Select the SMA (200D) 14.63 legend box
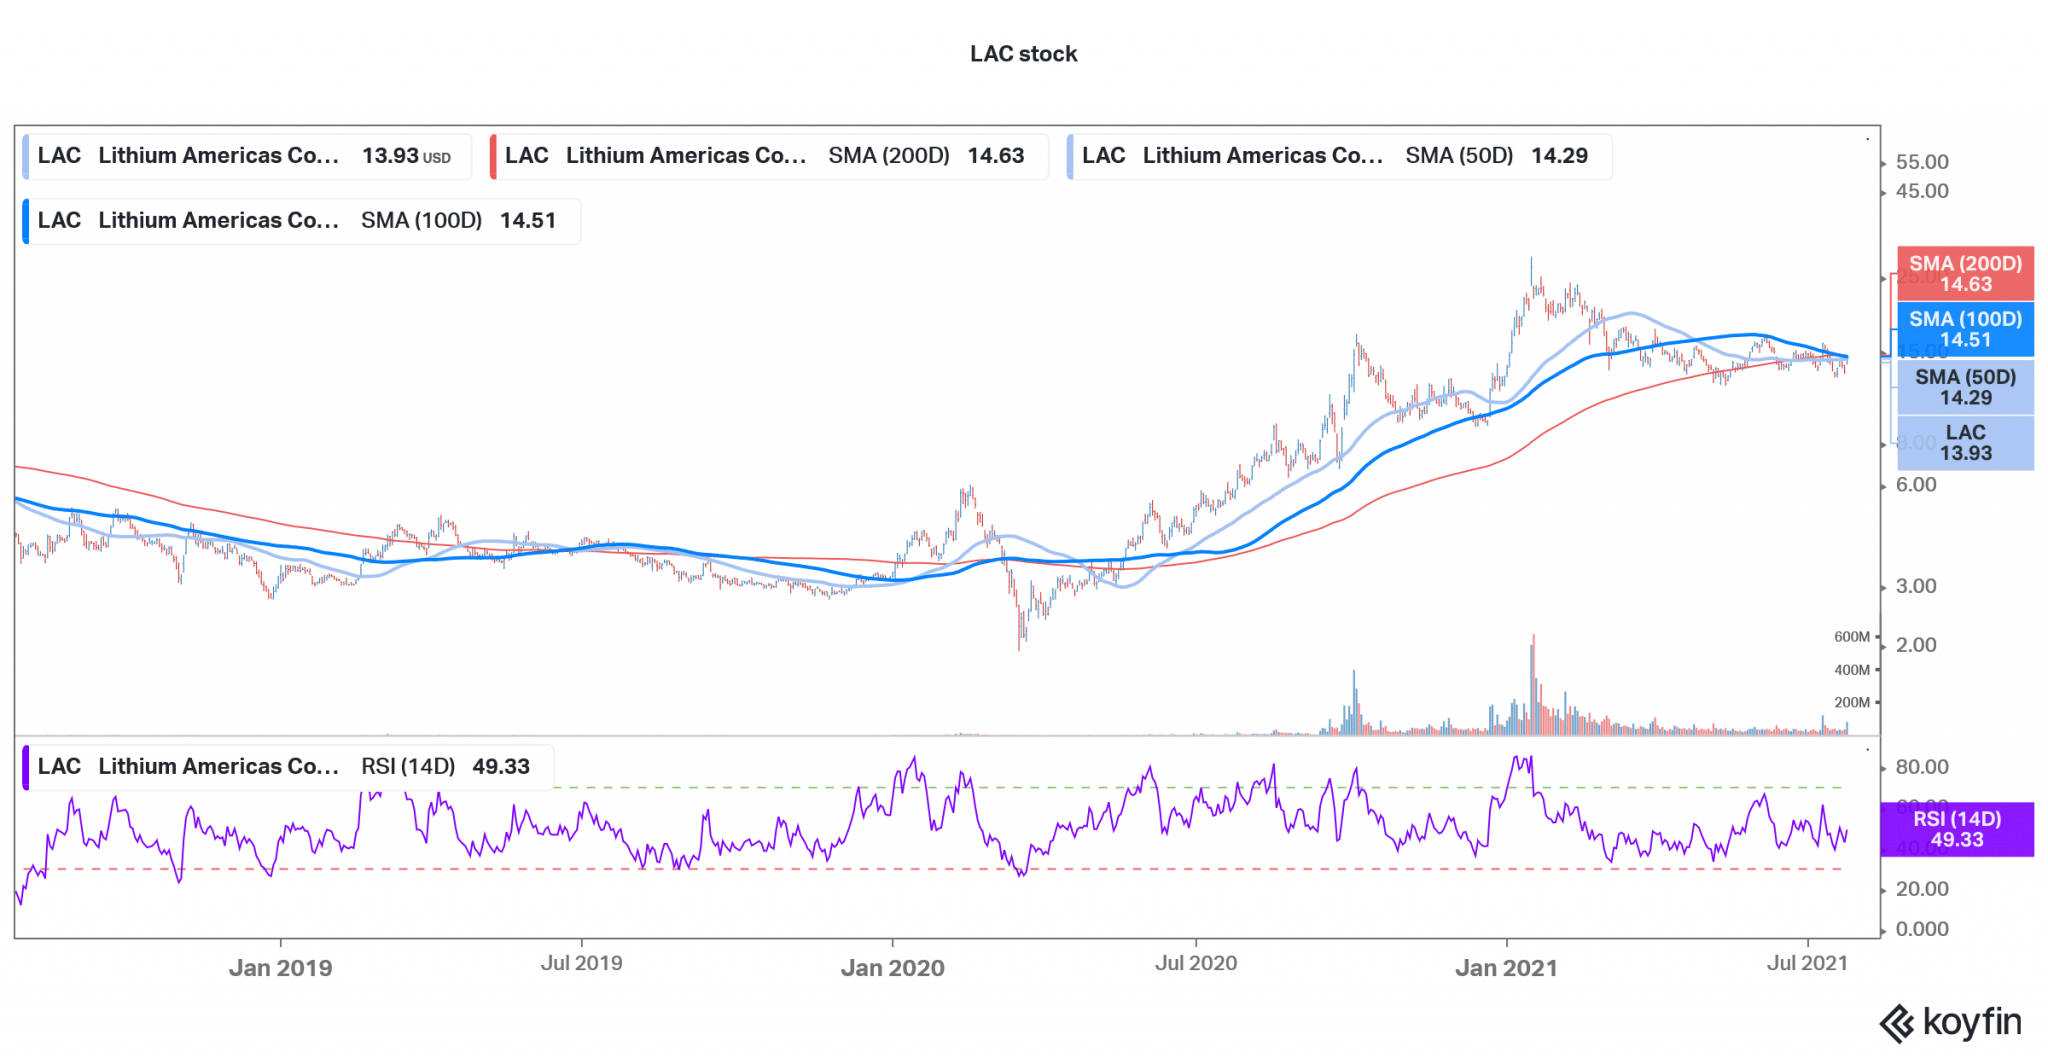 click(x=769, y=156)
